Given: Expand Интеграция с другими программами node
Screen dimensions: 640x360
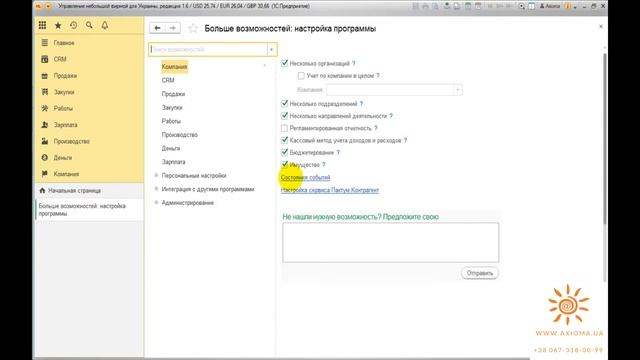Looking at the screenshot, I should coord(156,189).
